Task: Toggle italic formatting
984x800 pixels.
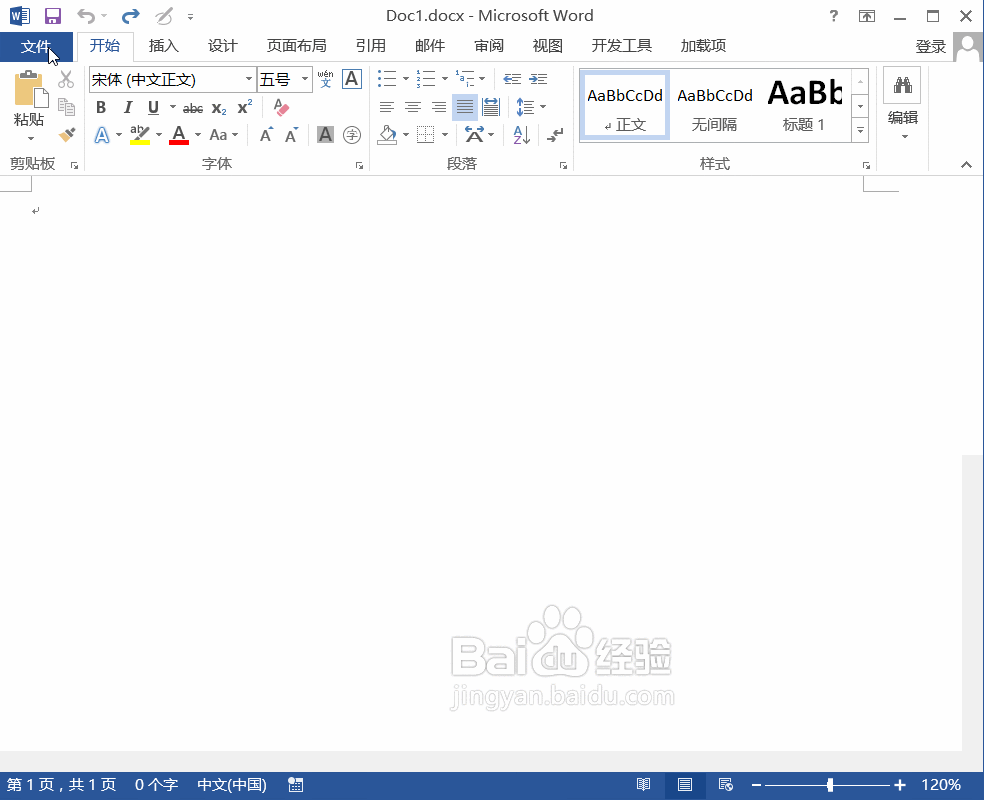Action: pyautogui.click(x=128, y=107)
